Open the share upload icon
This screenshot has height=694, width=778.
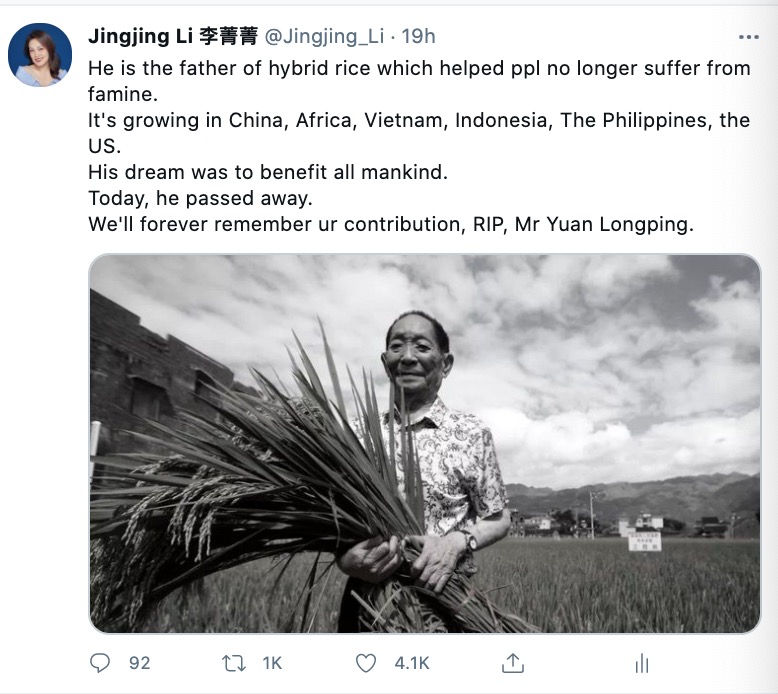coord(513,663)
